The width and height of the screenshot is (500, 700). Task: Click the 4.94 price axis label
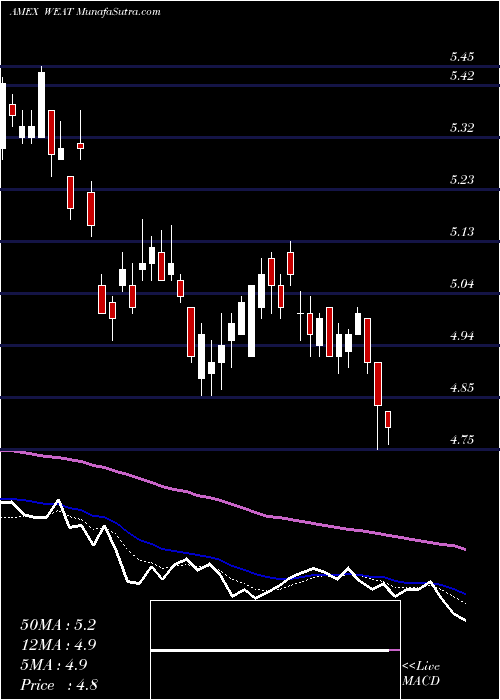(462, 335)
